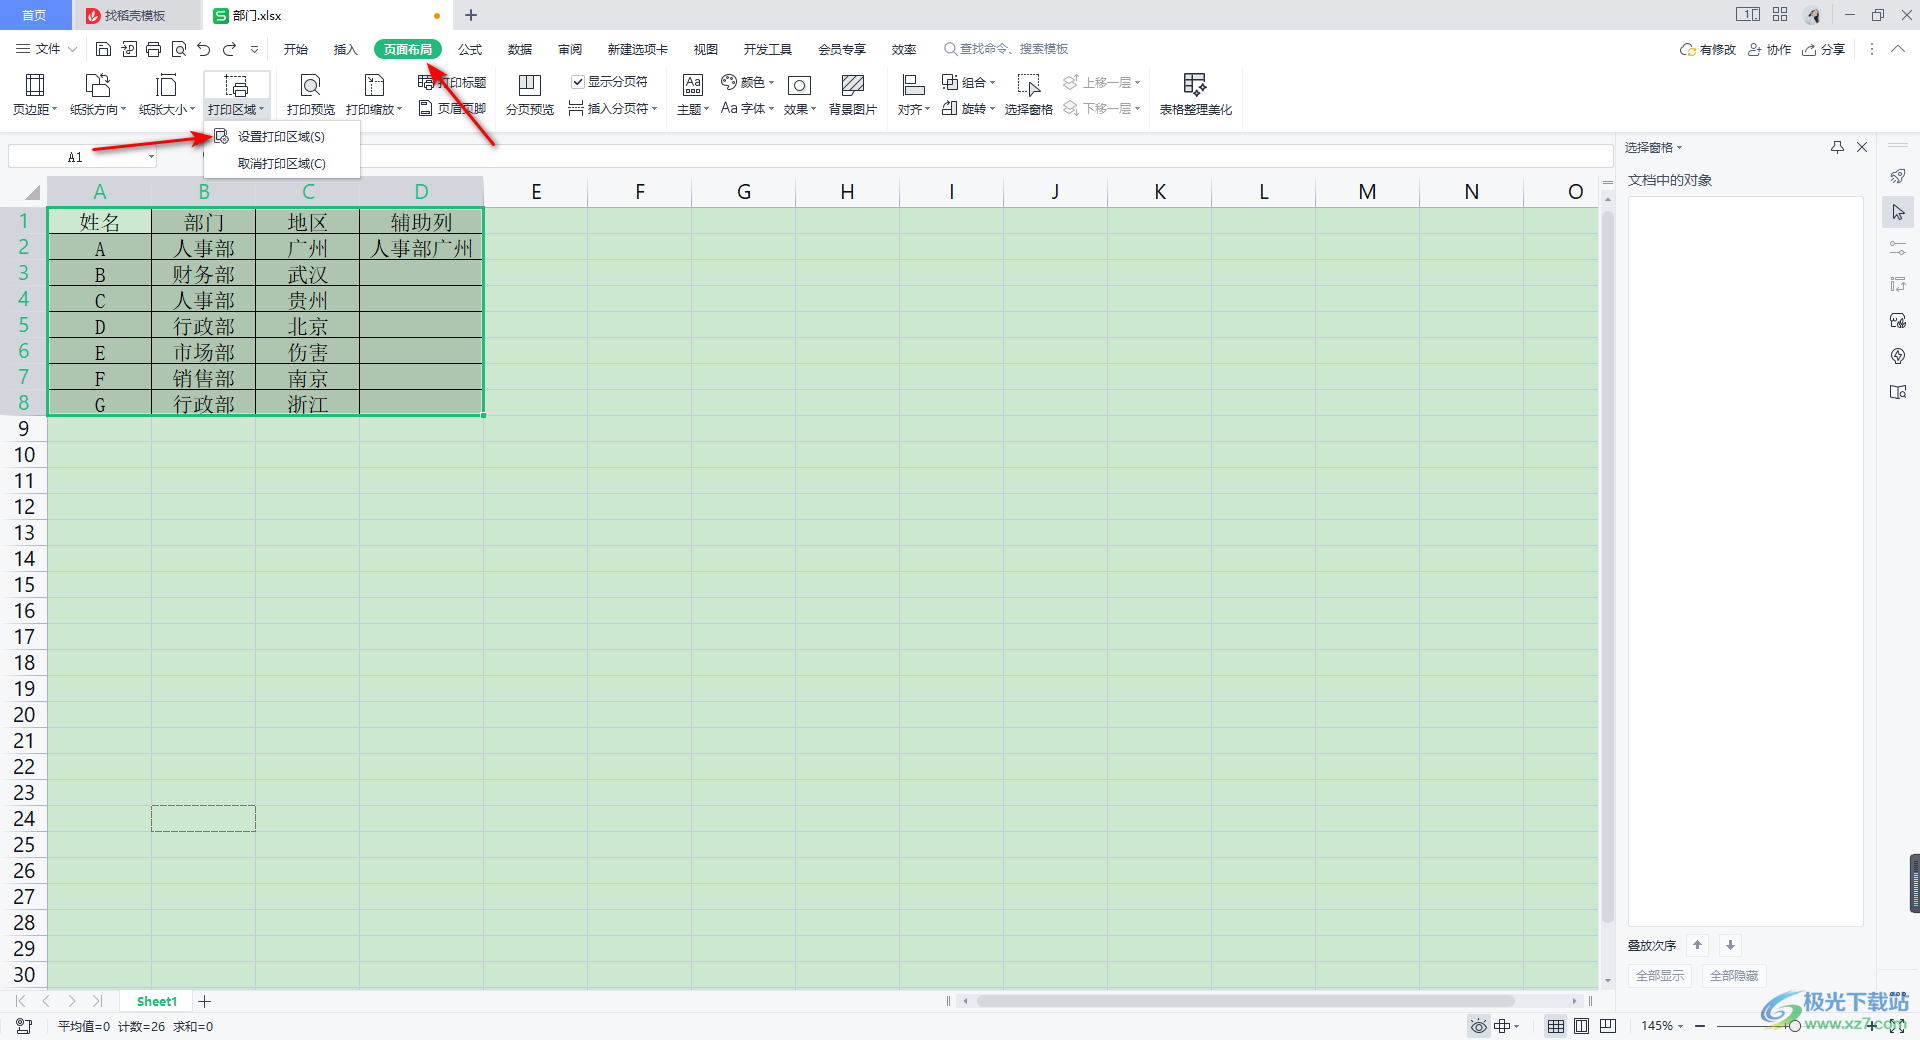Open the 找稻壳模板 template tab

pos(136,15)
